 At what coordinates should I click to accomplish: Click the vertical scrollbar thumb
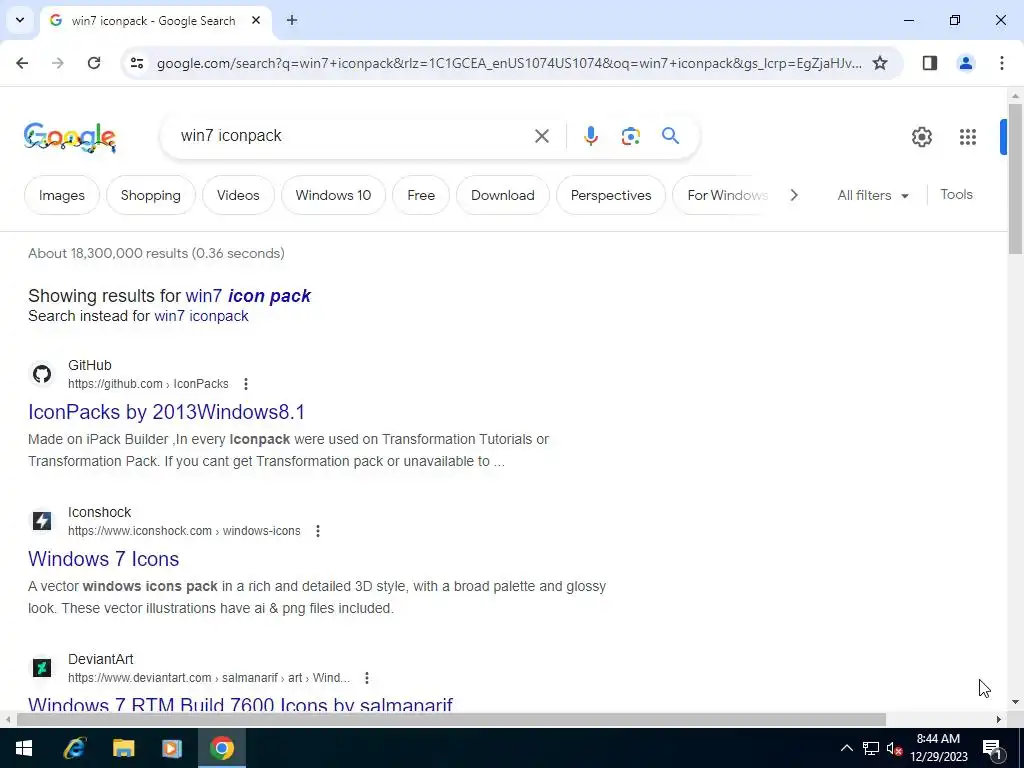pos(1015,178)
